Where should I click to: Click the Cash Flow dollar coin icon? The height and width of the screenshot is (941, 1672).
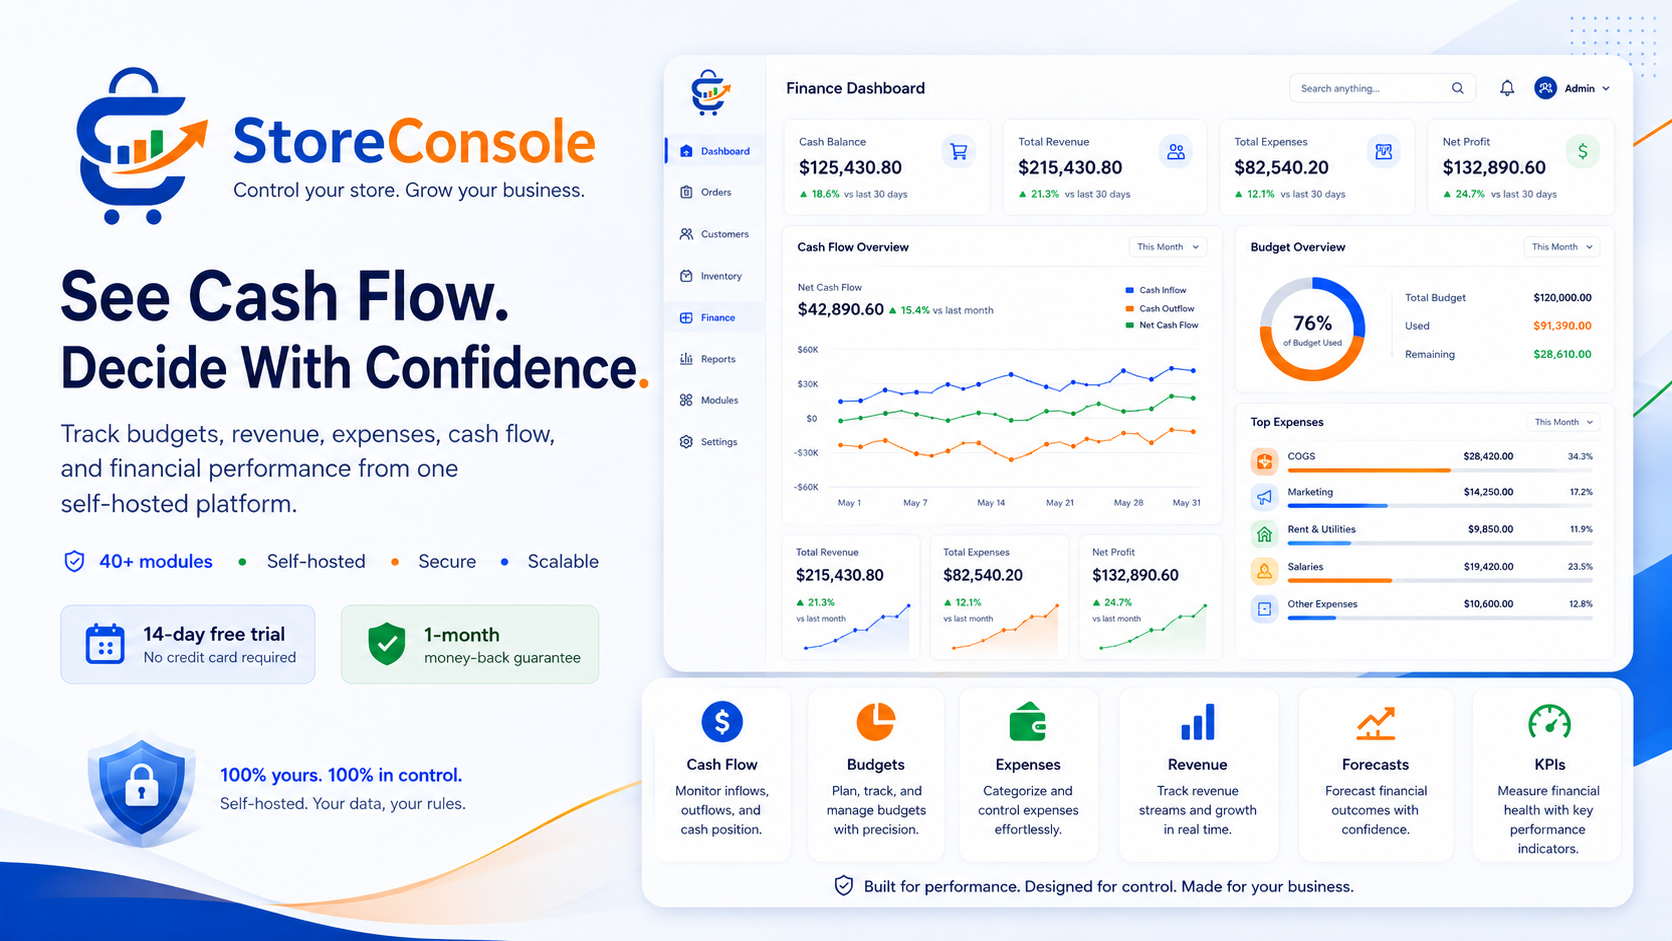[722, 721]
